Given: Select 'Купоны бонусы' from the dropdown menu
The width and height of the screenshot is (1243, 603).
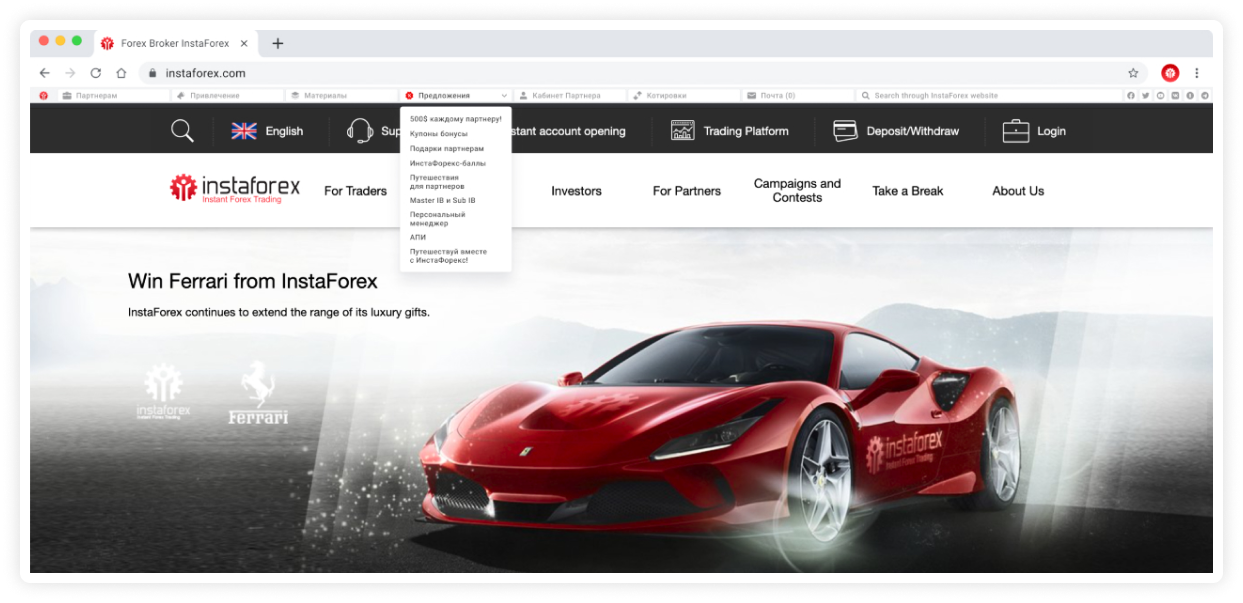Looking at the screenshot, I should 438,133.
